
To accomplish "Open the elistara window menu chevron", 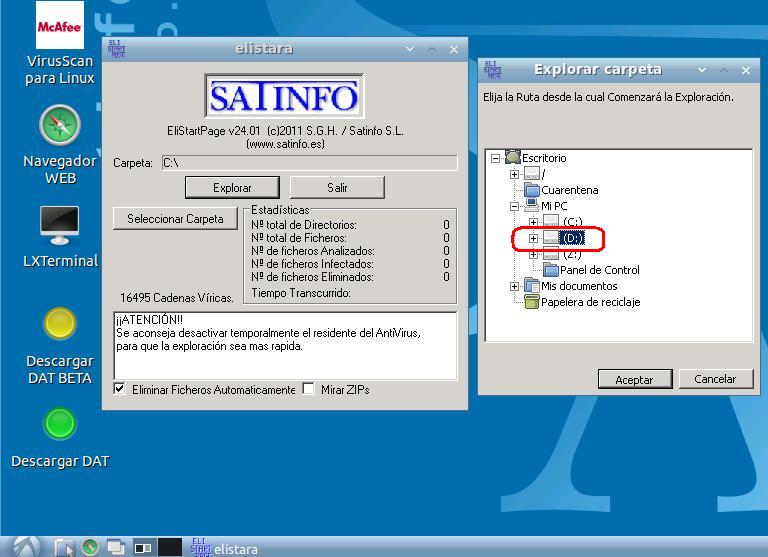I will [x=410, y=49].
